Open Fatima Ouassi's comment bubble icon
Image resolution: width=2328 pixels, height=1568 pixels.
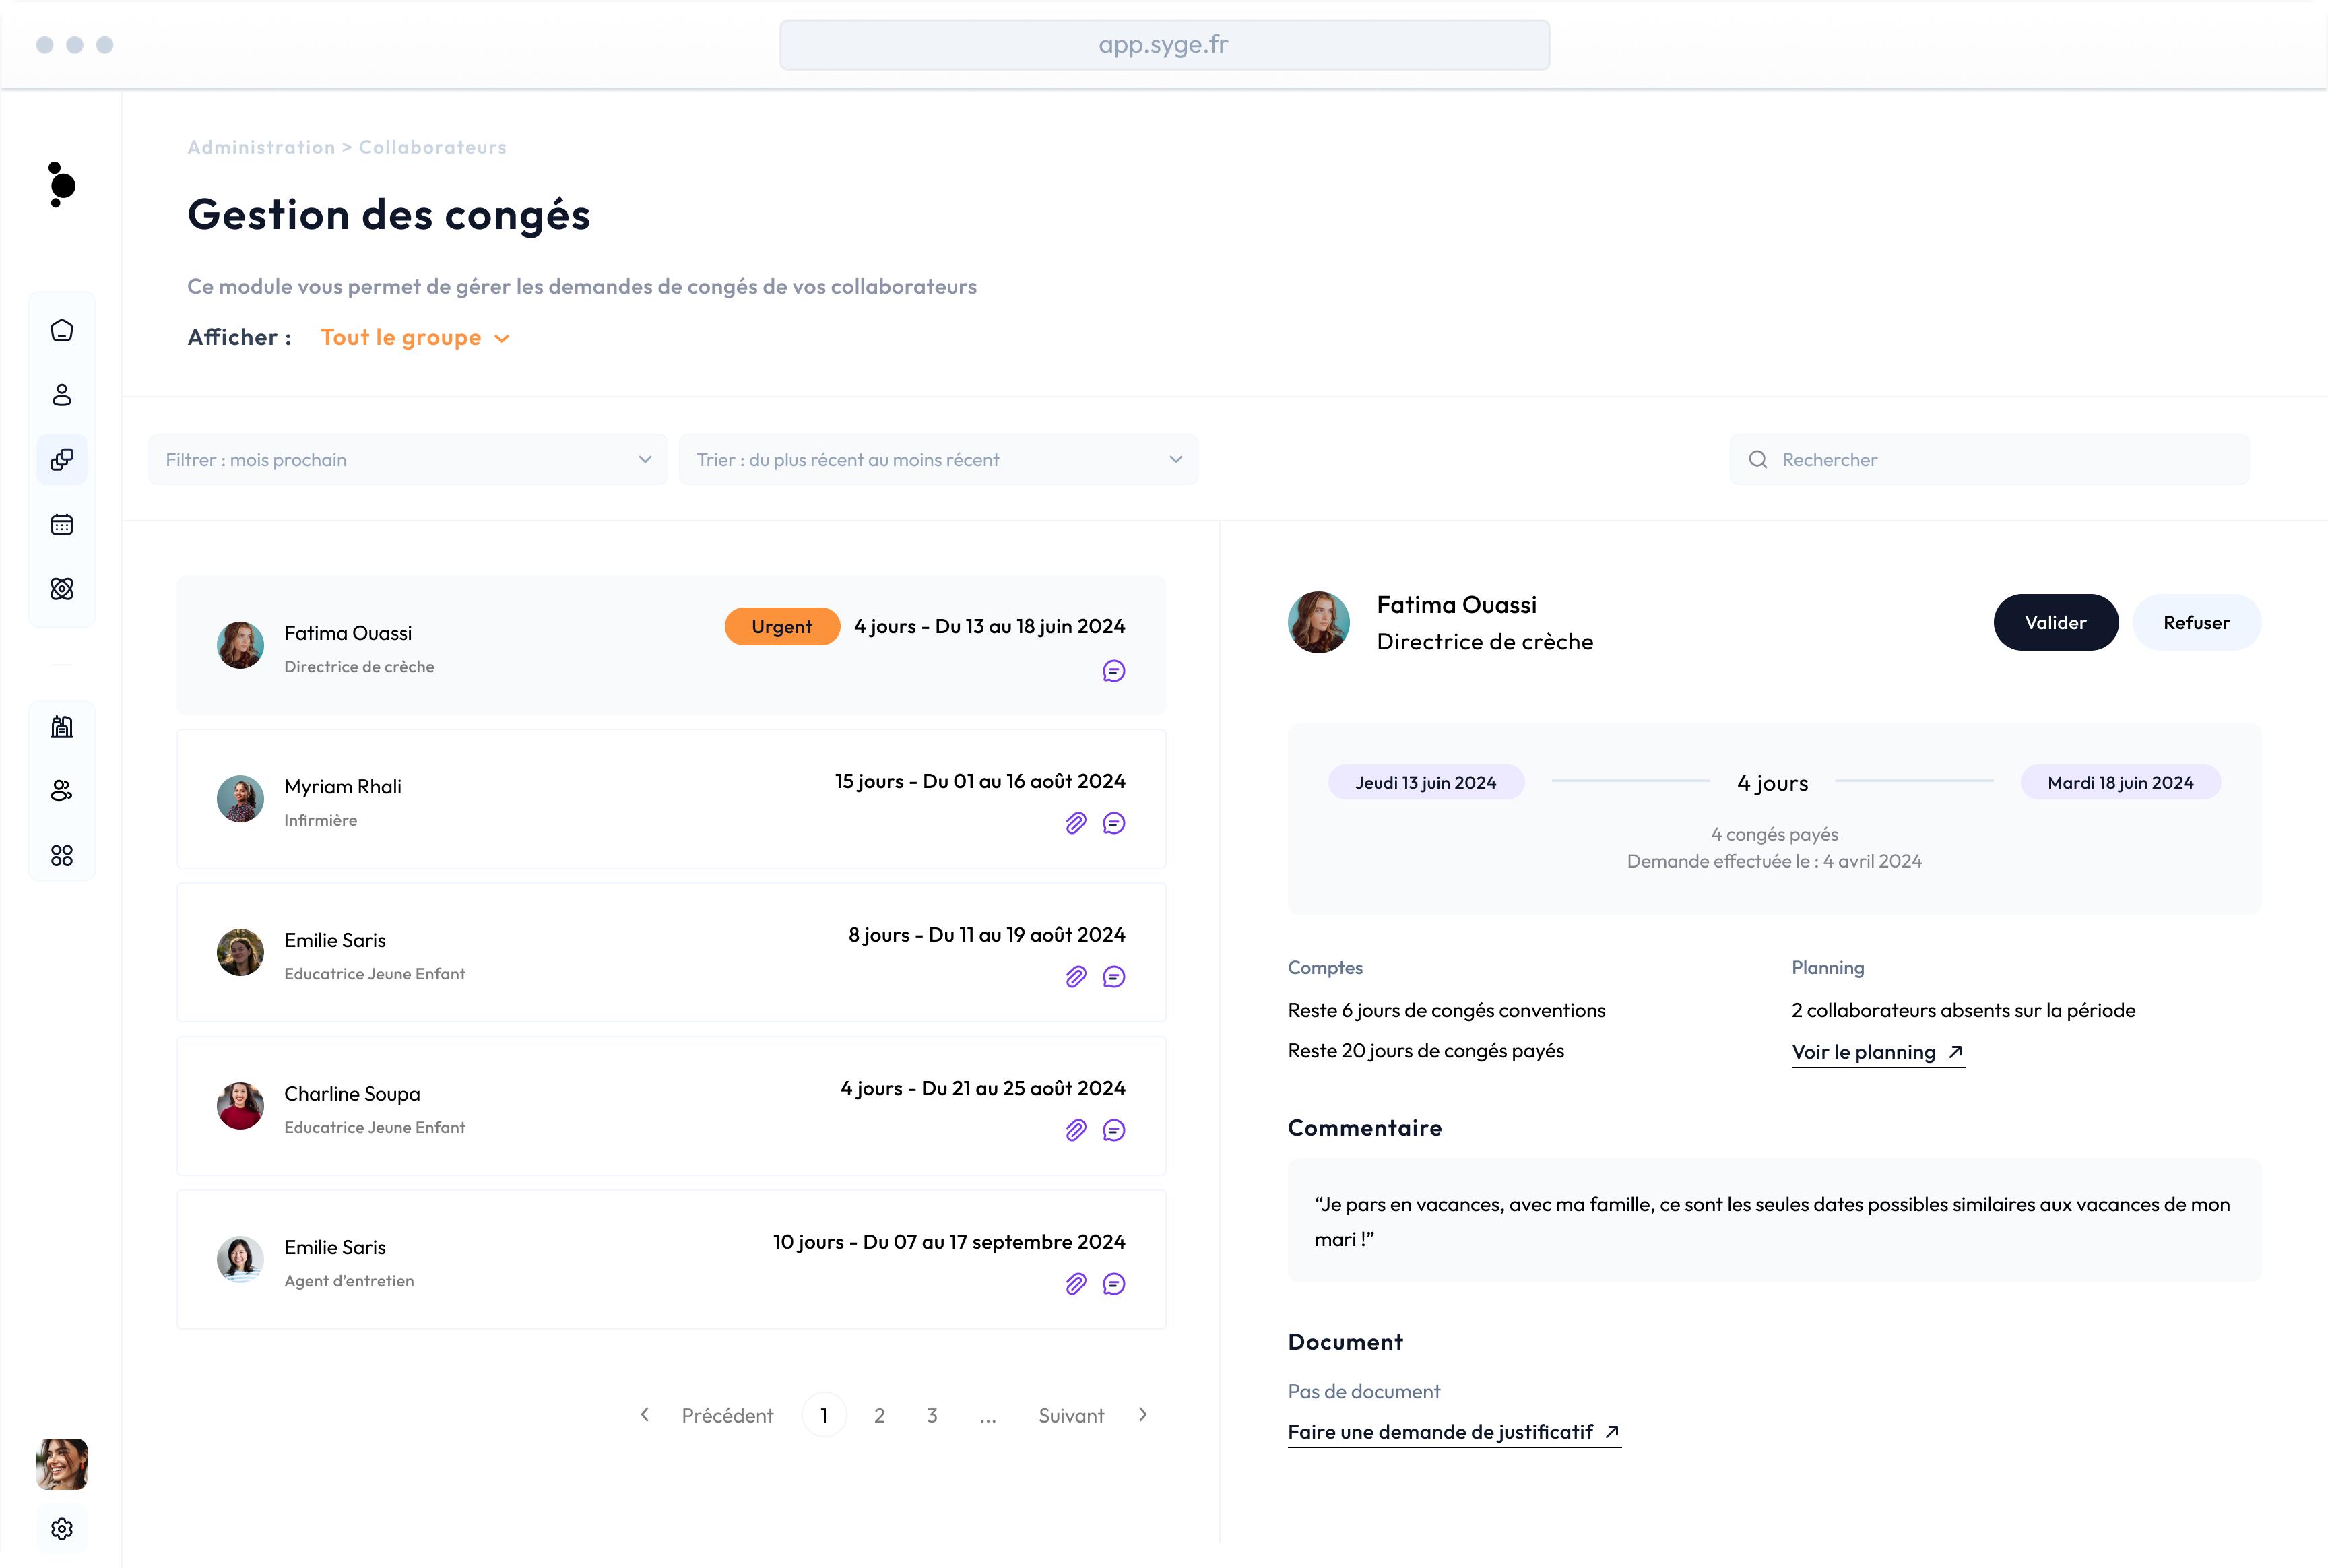[1114, 671]
